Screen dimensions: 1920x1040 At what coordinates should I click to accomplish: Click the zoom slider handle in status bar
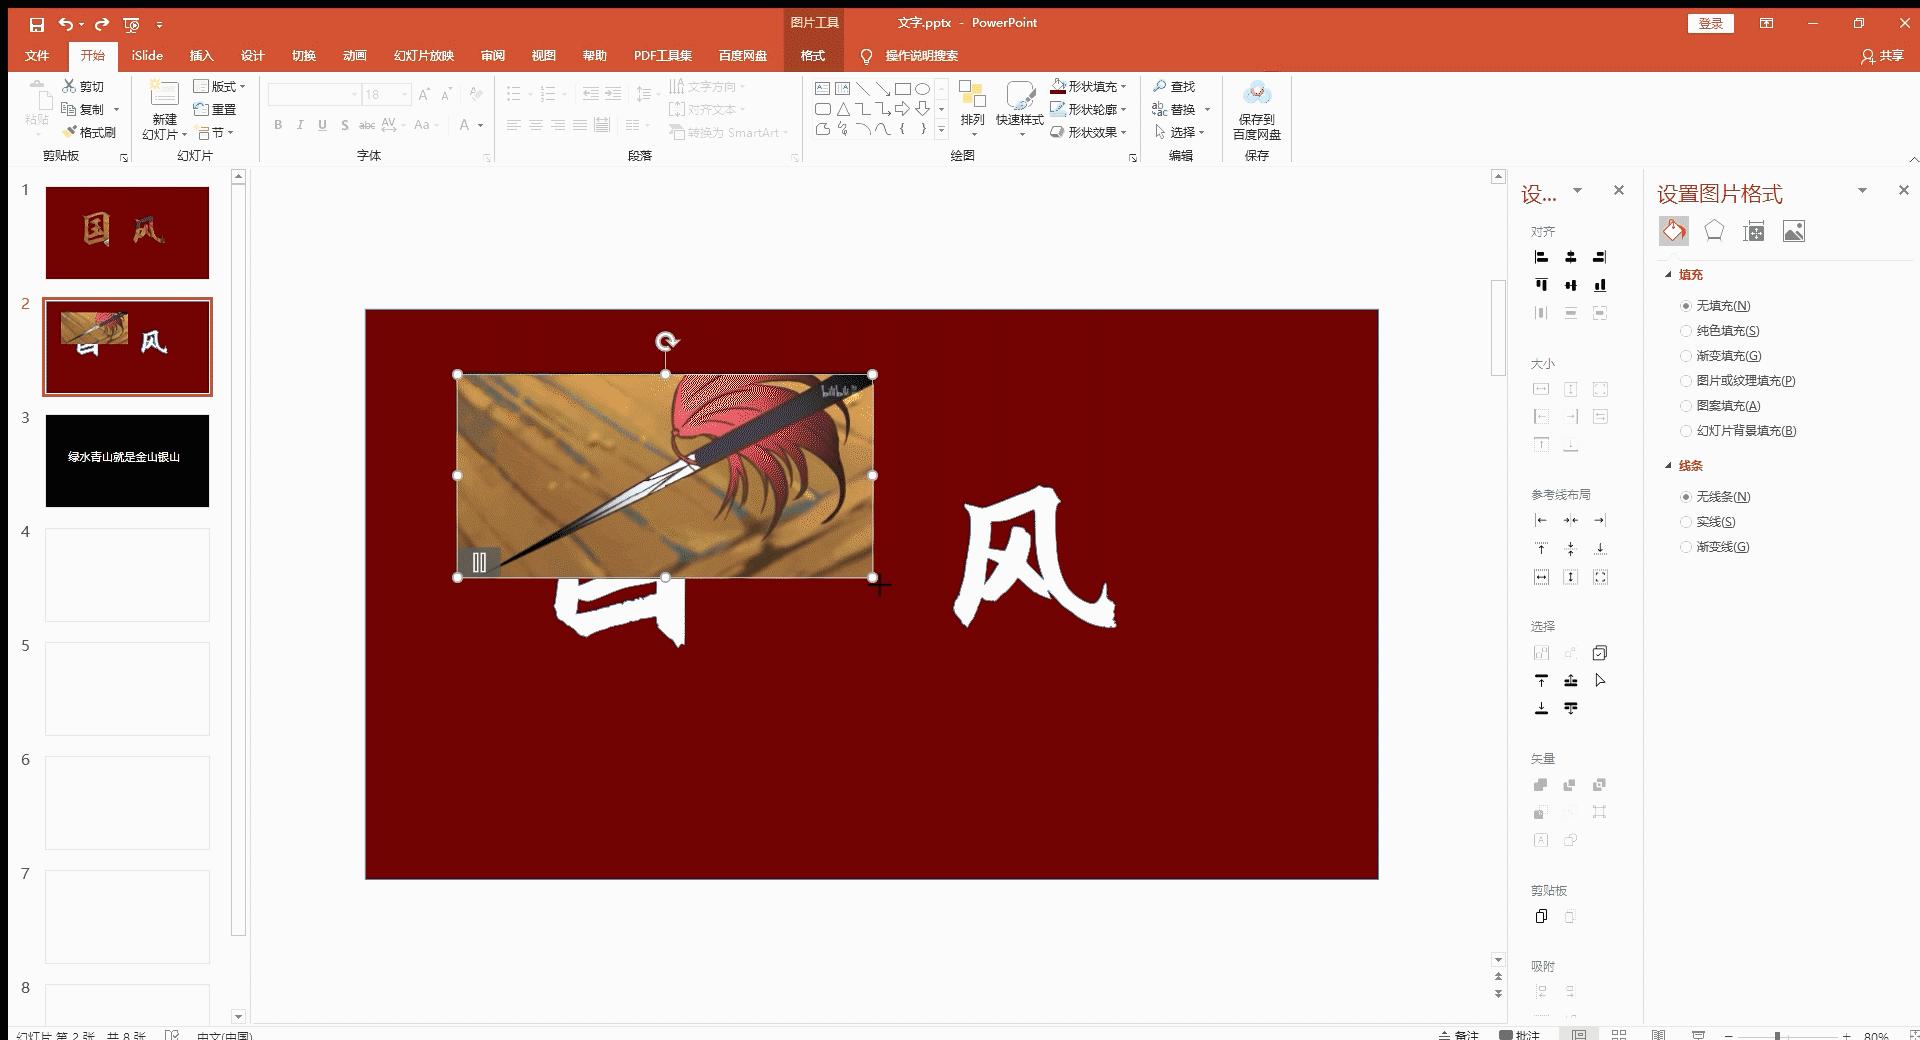(x=1778, y=1035)
